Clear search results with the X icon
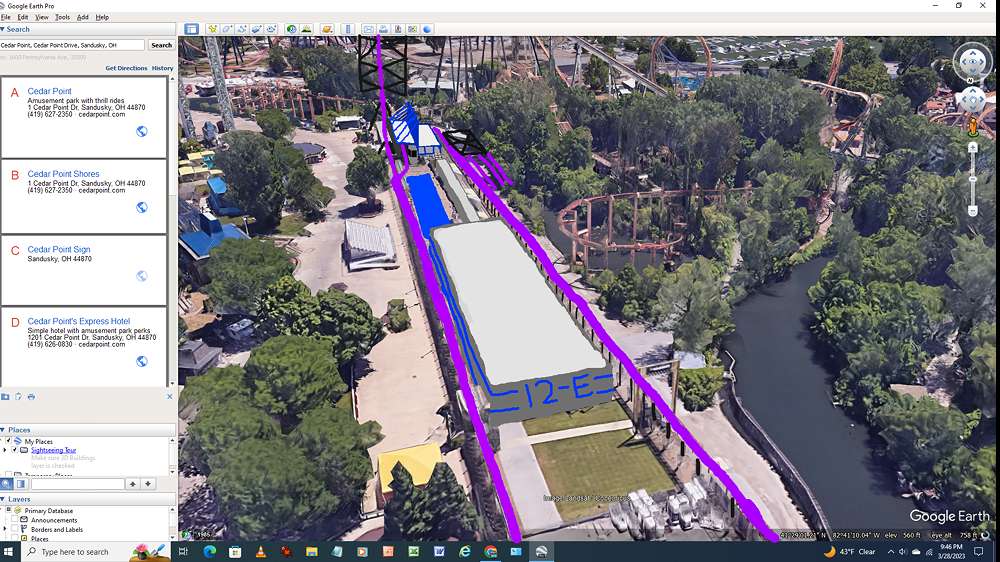This screenshot has height=562, width=1000. (170, 397)
